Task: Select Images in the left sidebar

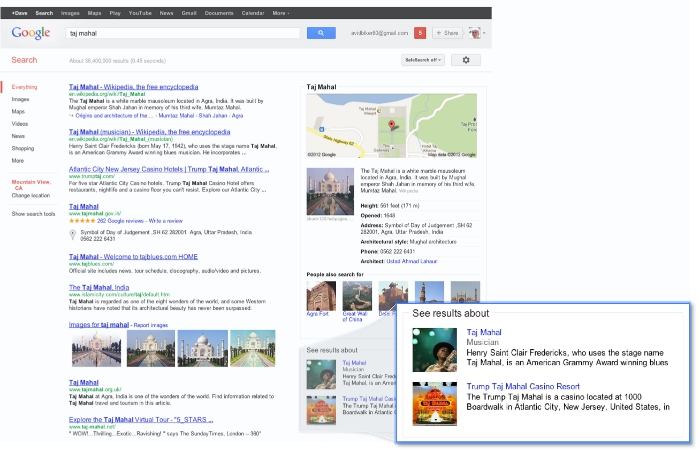Action: (x=20, y=99)
